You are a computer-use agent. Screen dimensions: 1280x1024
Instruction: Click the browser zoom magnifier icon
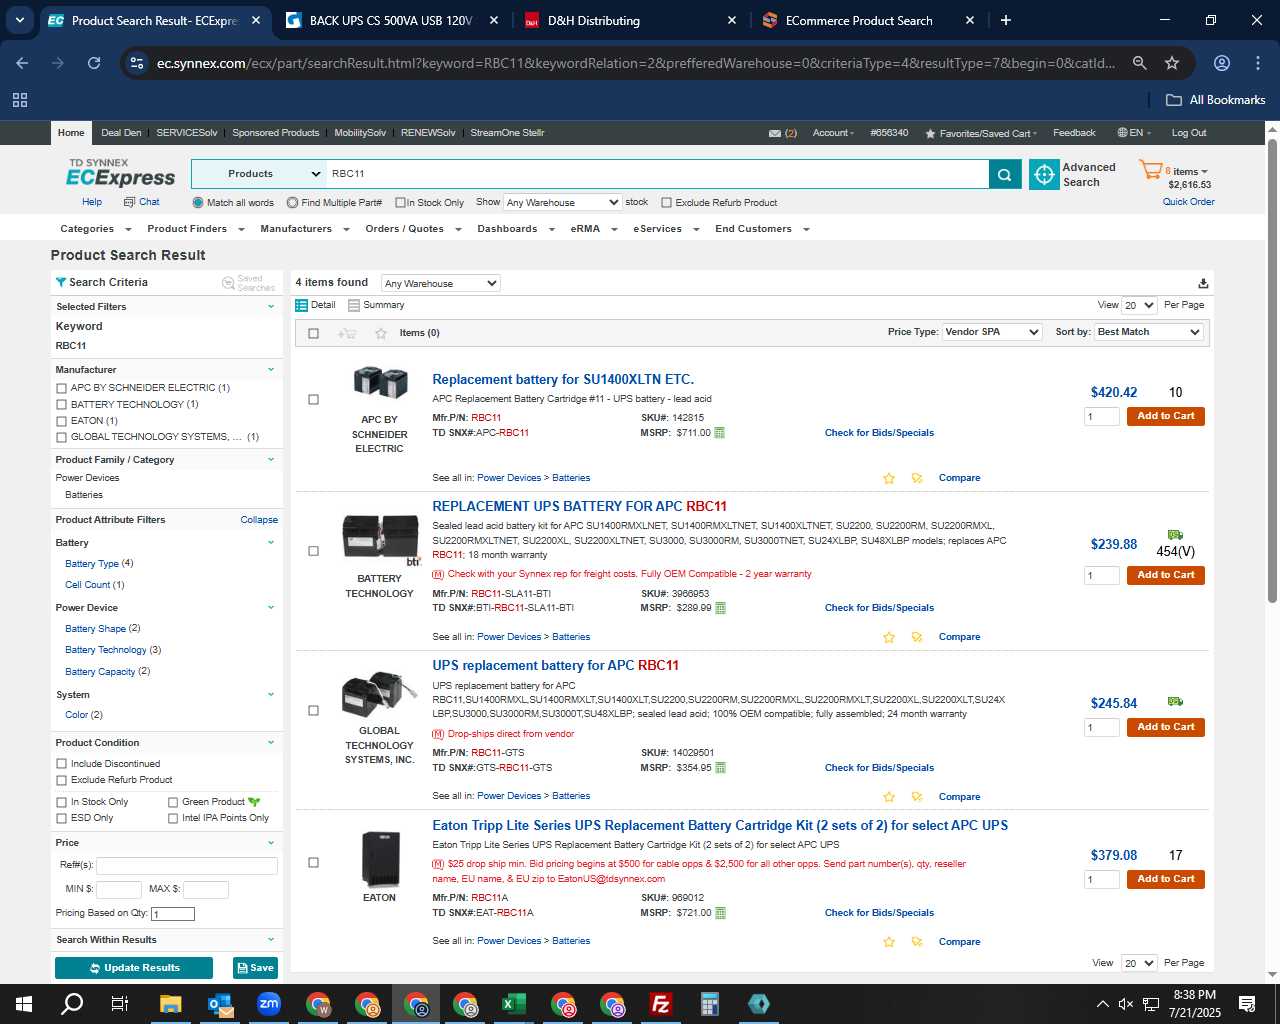click(1139, 63)
